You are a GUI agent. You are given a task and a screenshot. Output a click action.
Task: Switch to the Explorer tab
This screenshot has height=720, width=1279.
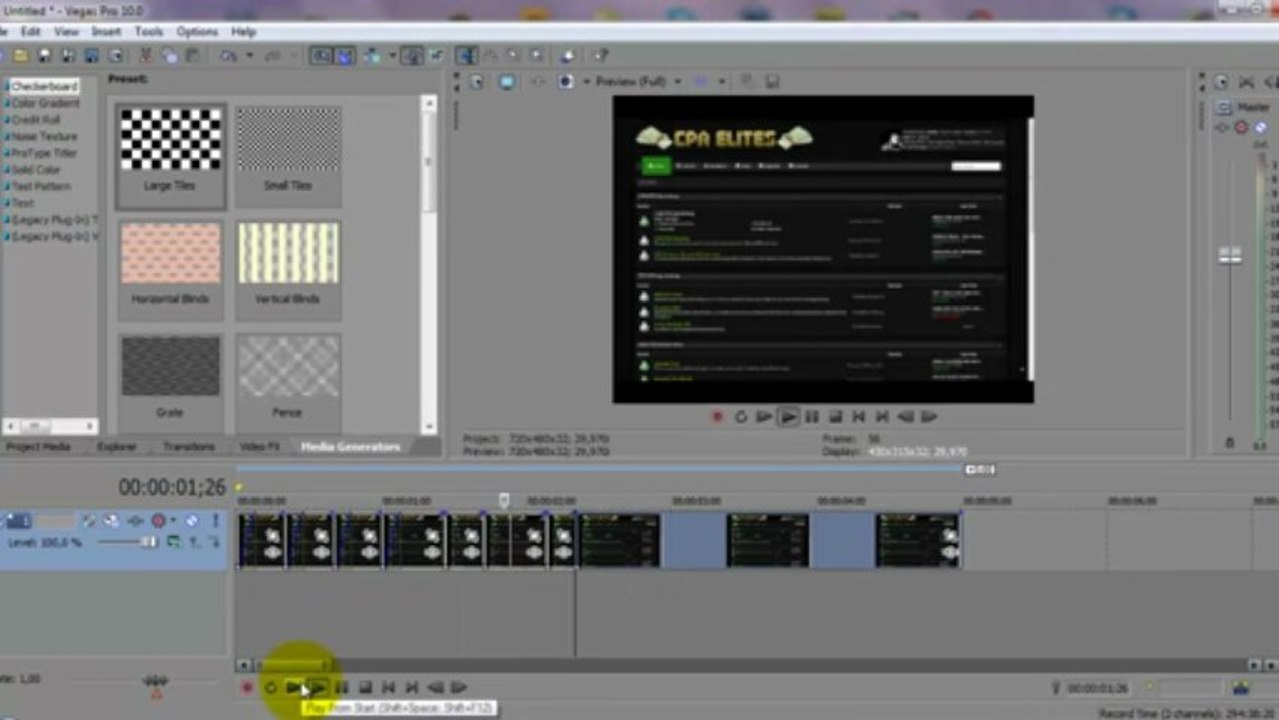(117, 447)
